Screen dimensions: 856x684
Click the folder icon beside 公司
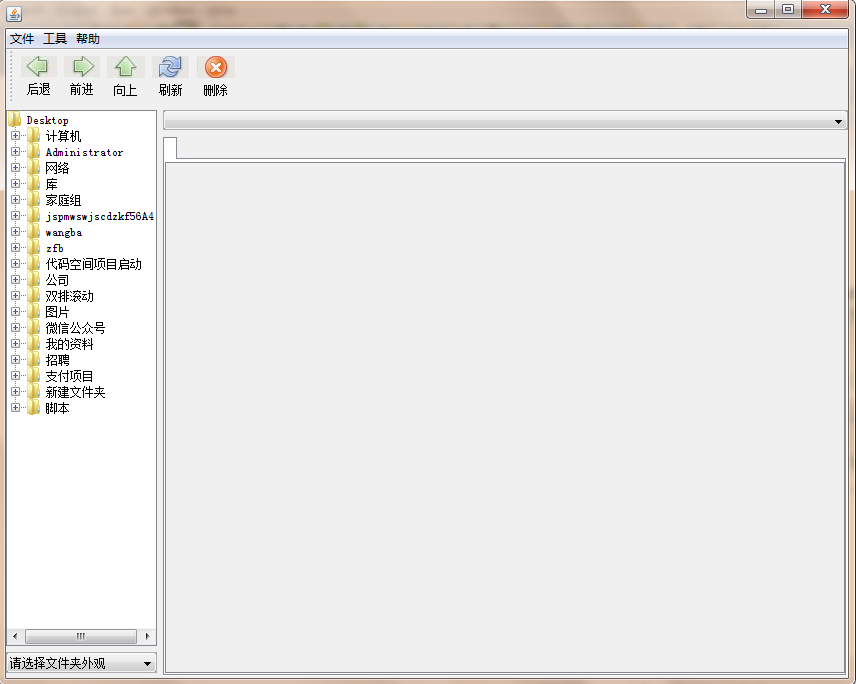34,279
